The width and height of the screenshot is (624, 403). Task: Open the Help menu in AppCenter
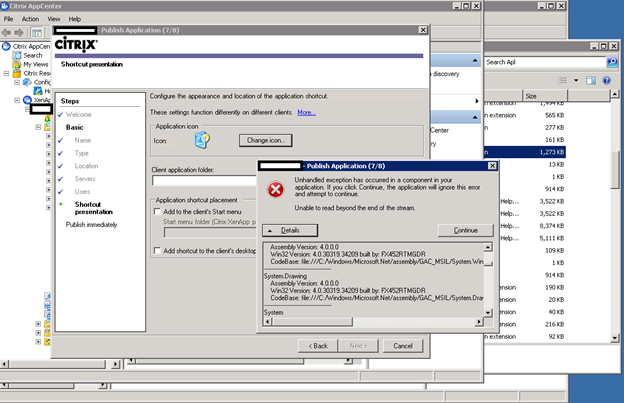pyautogui.click(x=74, y=19)
